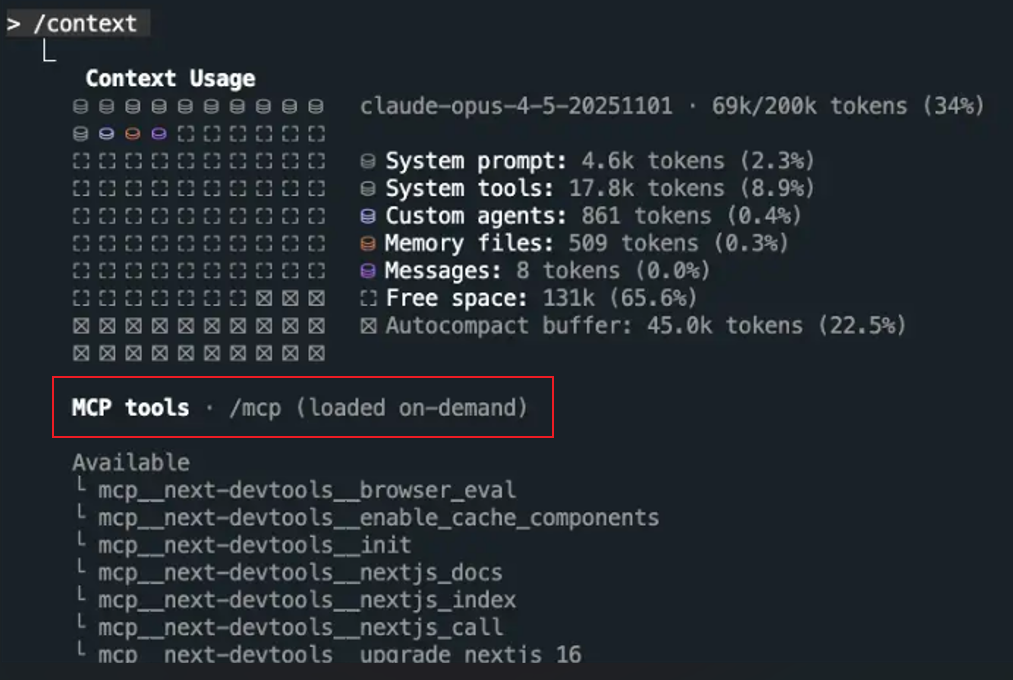Select the enable_cache_components tool entry
Viewport: 1013px width, 680px height.
pos(378,518)
